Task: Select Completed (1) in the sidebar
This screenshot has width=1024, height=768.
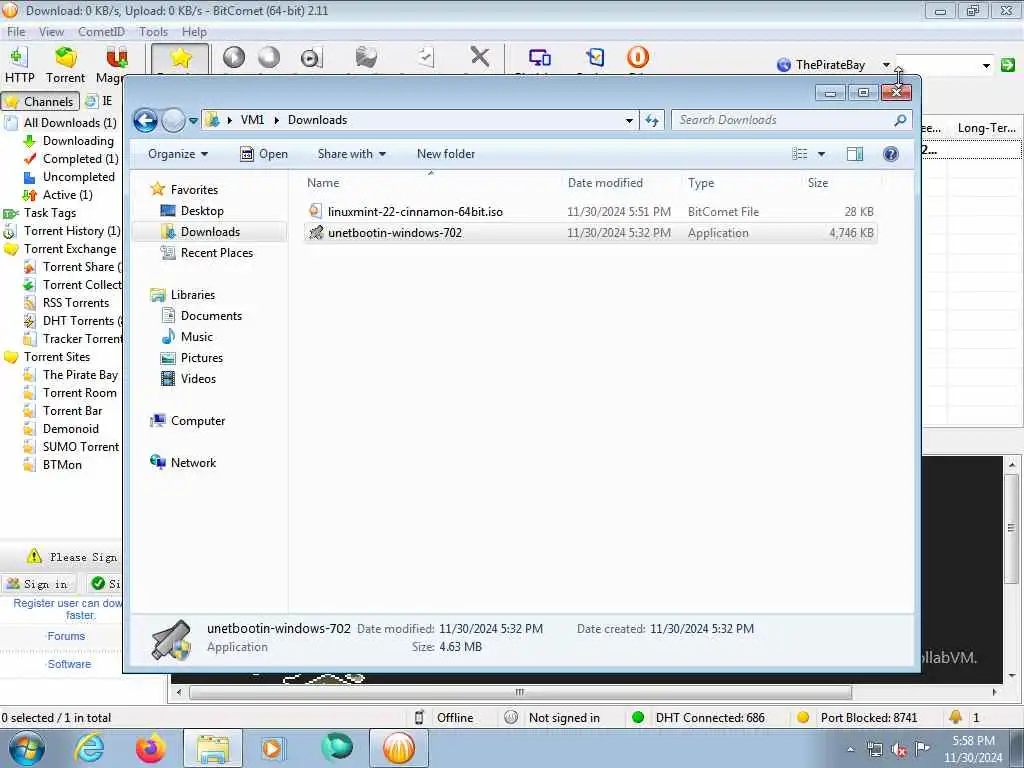Action: [80, 159]
